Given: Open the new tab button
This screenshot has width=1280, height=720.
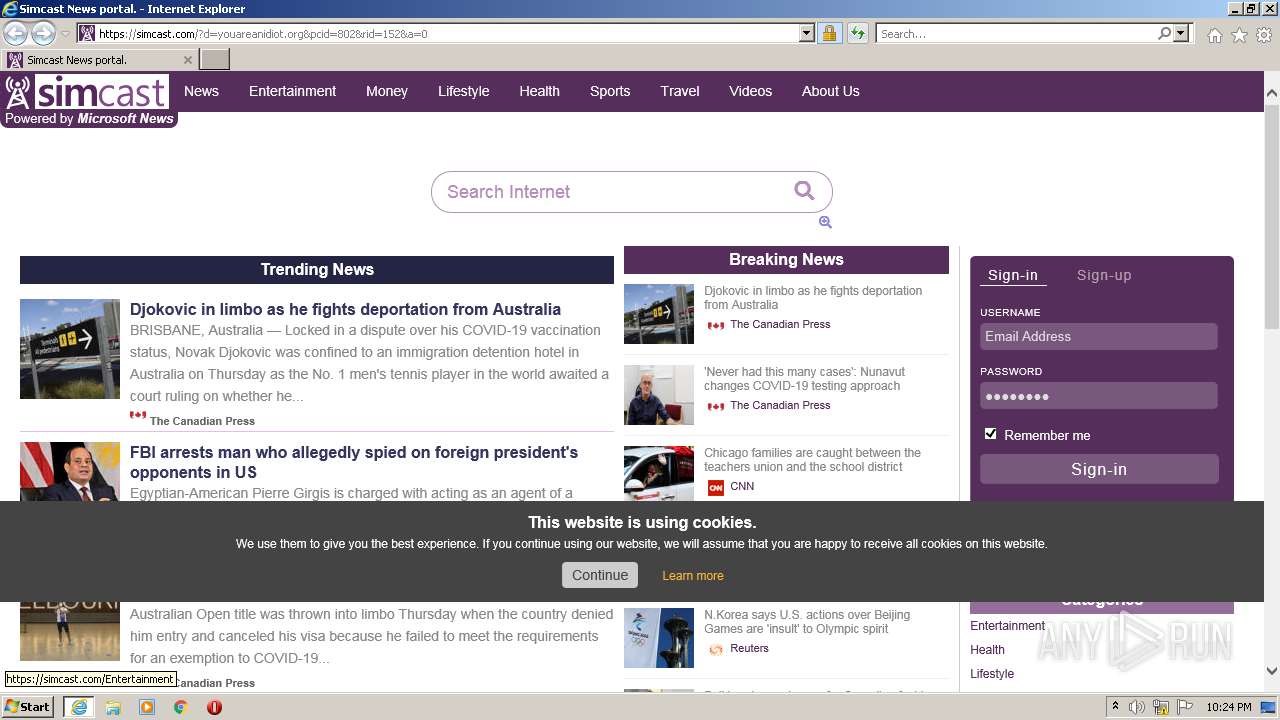Looking at the screenshot, I should pyautogui.click(x=215, y=60).
